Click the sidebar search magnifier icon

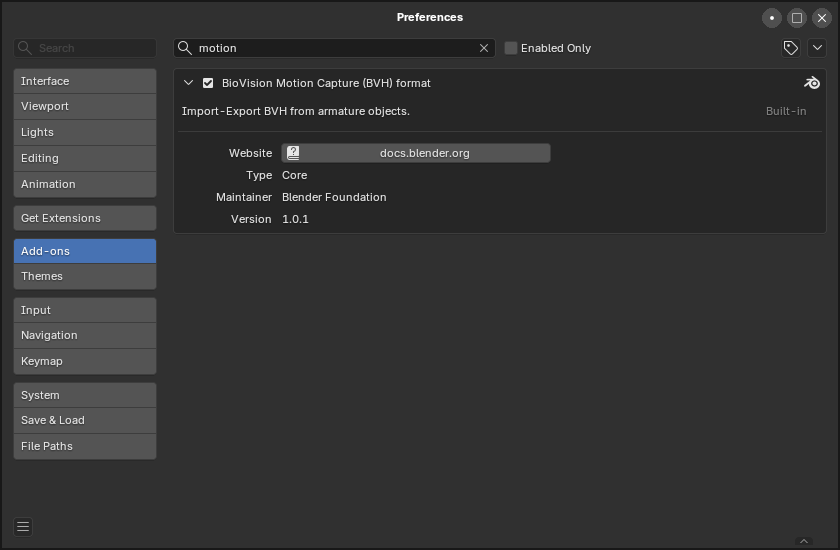[x=25, y=48]
